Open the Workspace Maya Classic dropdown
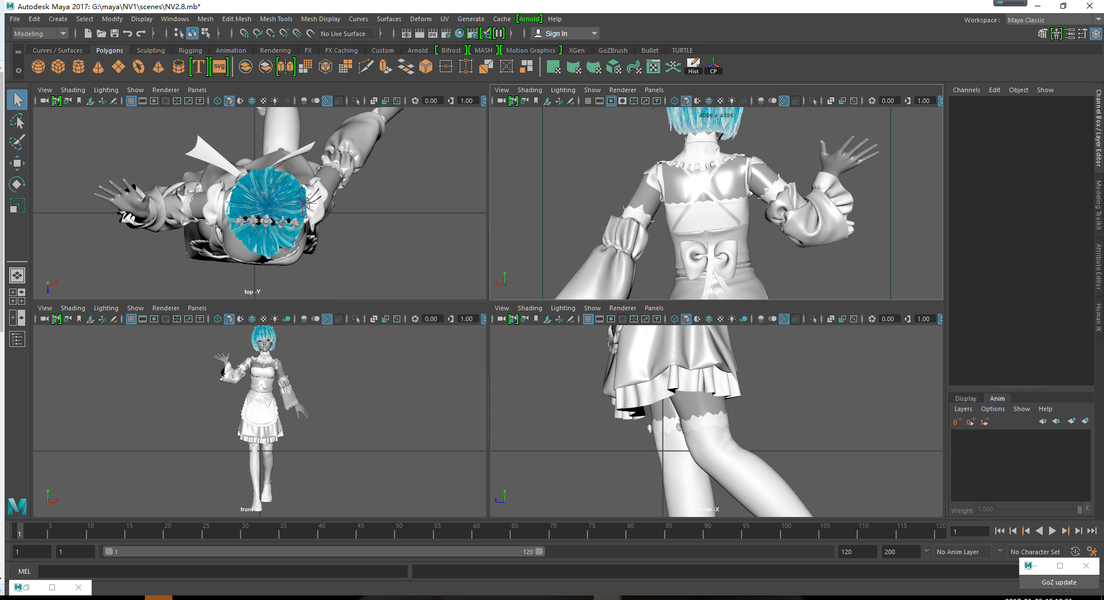Image resolution: width=1104 pixels, height=600 pixels. tap(1053, 20)
